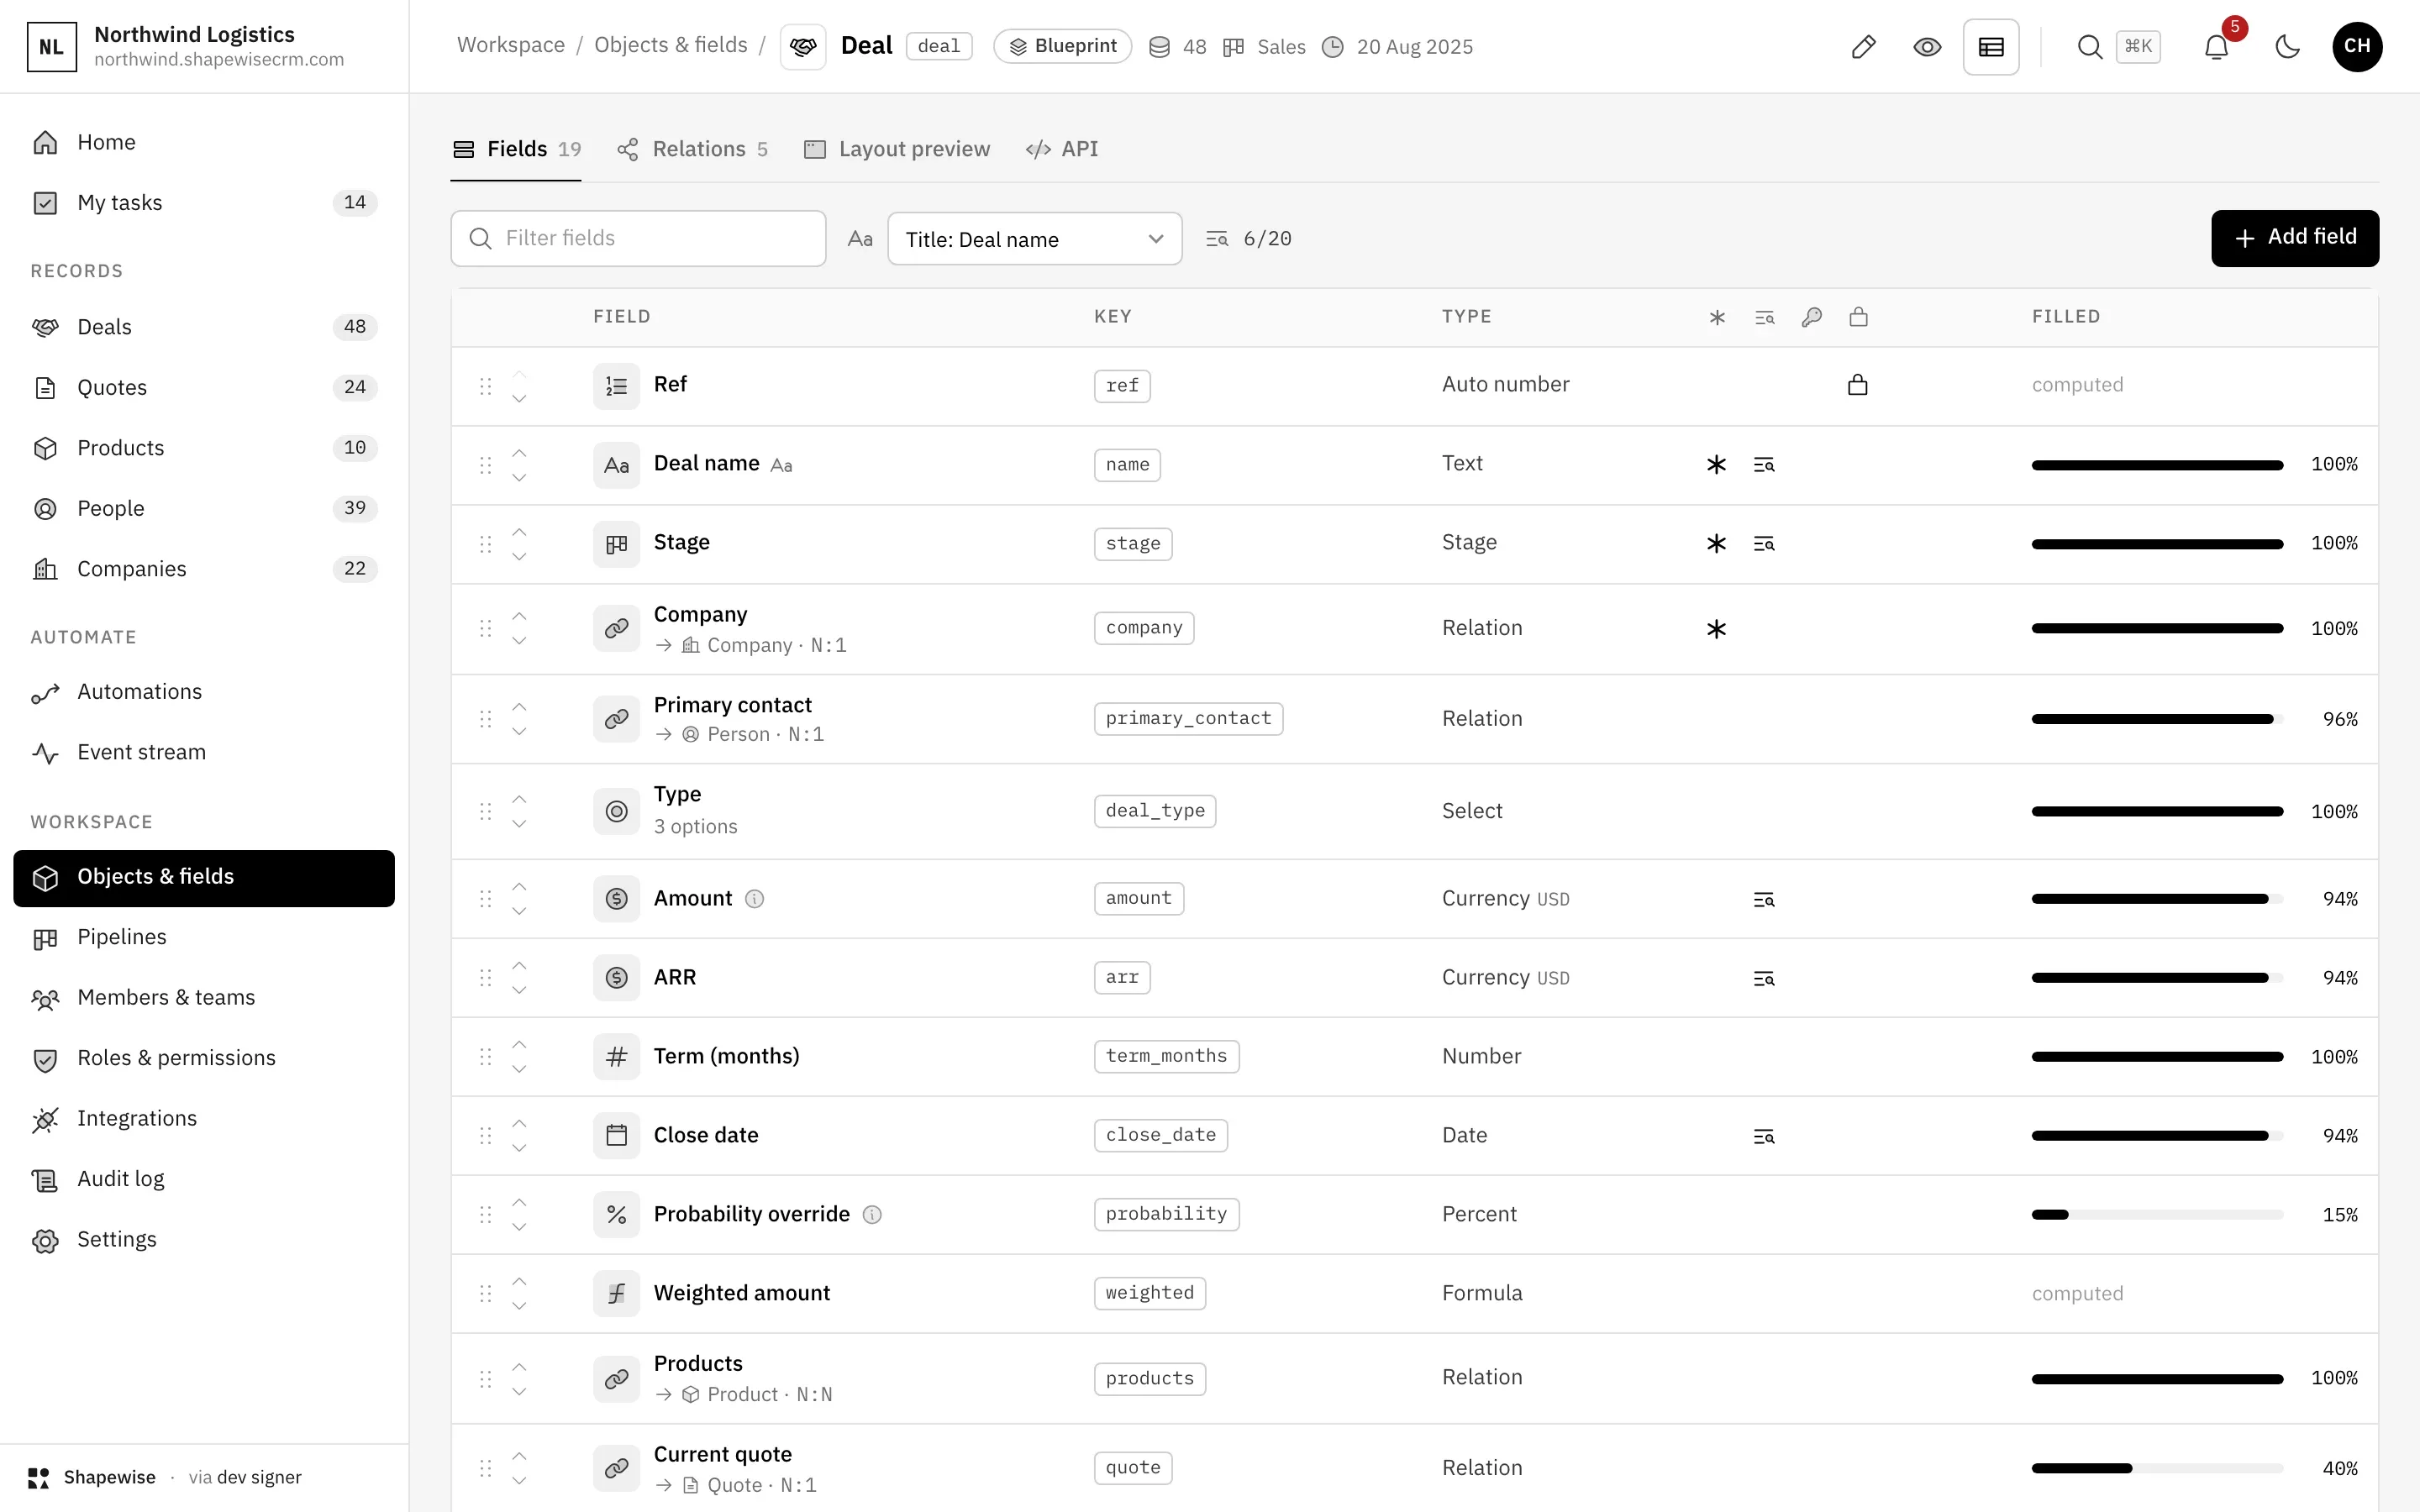
Task: Toggle dark mode moon icon
Action: click(x=2287, y=47)
